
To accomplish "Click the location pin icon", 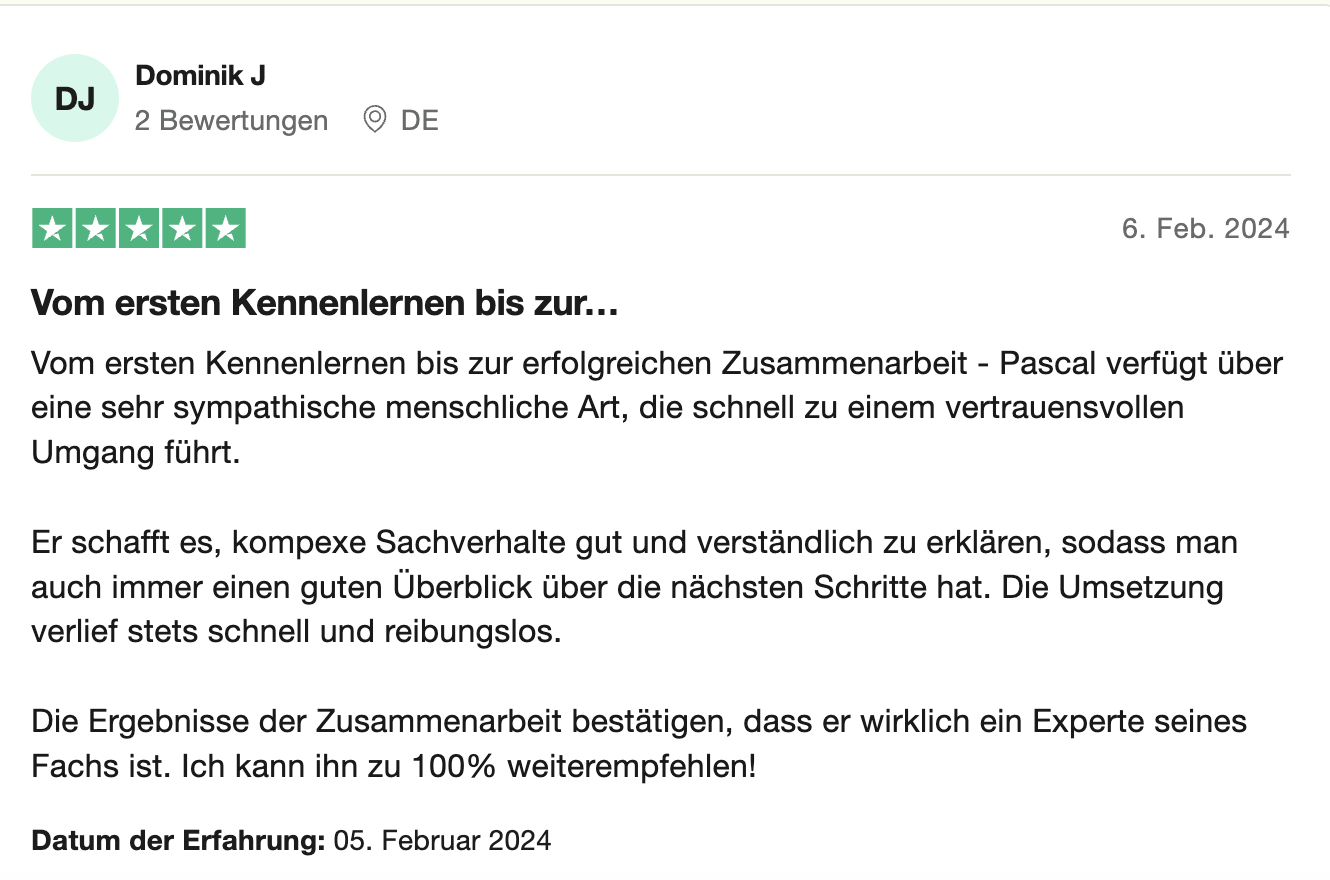I will click(x=375, y=120).
